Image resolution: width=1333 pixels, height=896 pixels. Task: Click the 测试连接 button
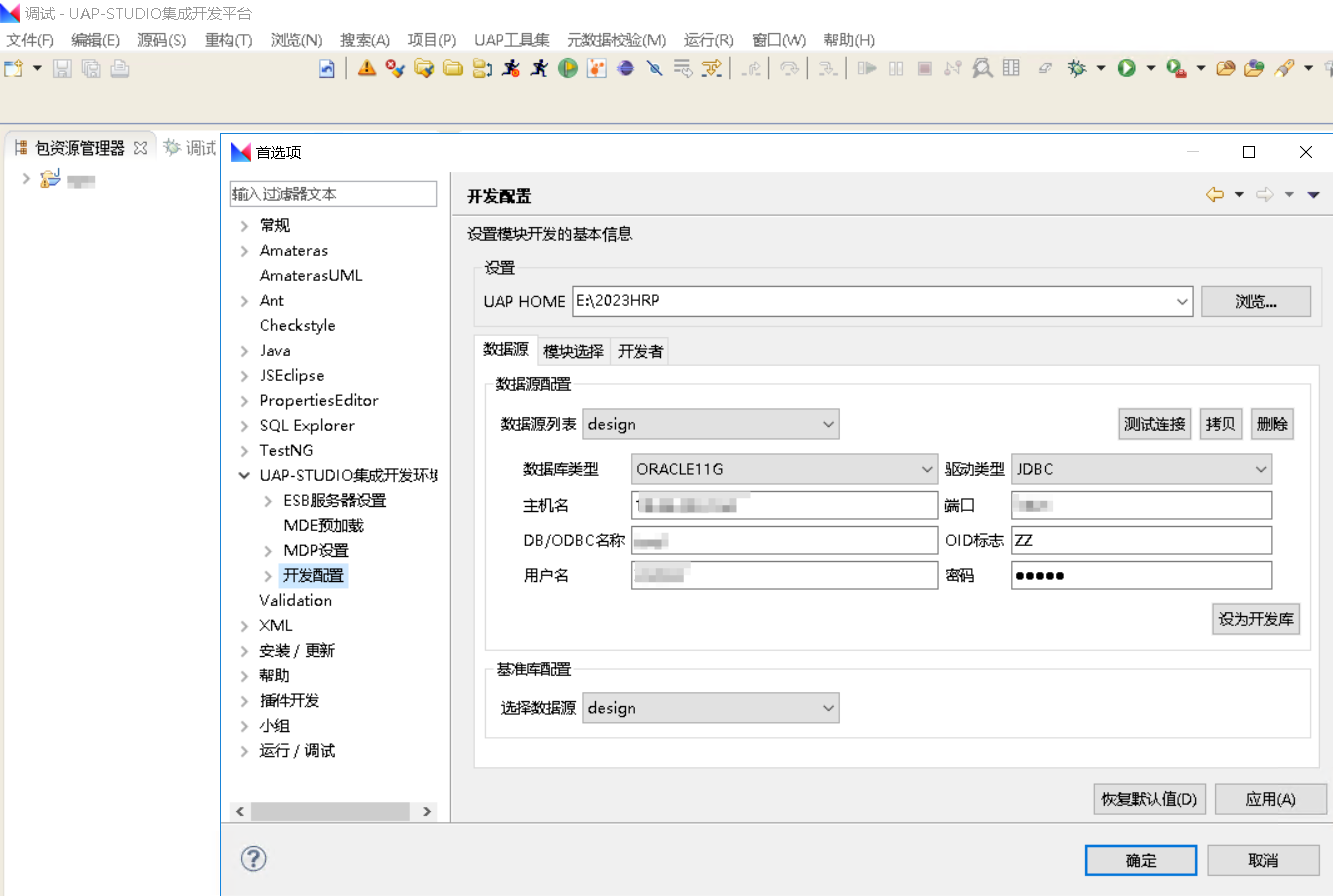tap(1155, 424)
